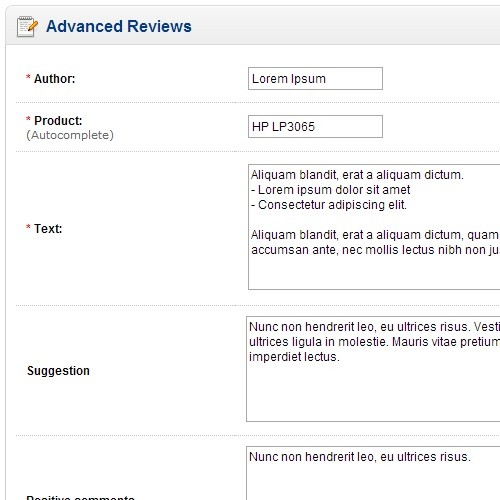Click the Author label

pos(55,79)
